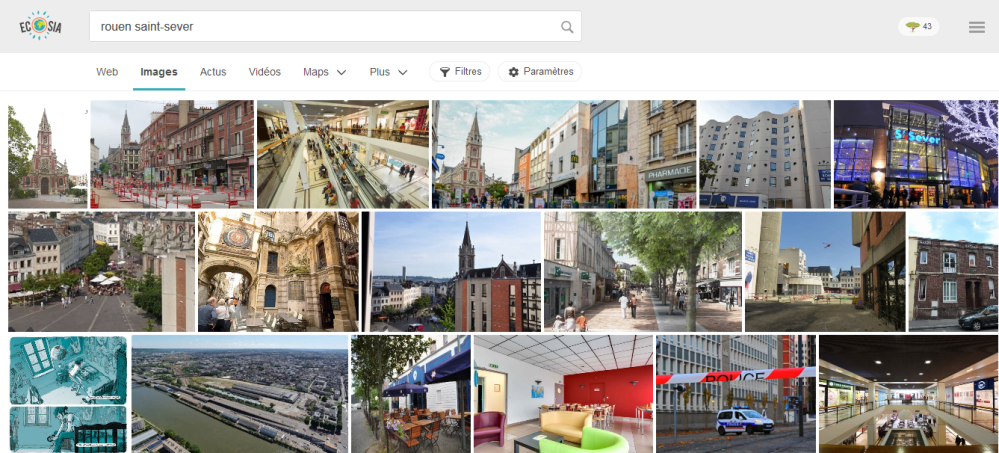Open the white wavy-roof building thumbnail

pyautogui.click(x=765, y=154)
